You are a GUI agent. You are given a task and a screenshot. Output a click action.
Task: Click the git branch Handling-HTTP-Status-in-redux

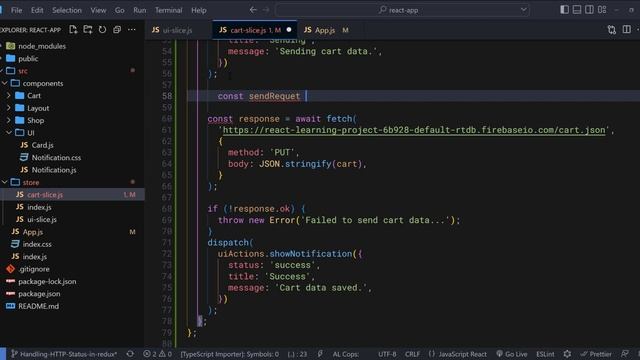coord(64,354)
